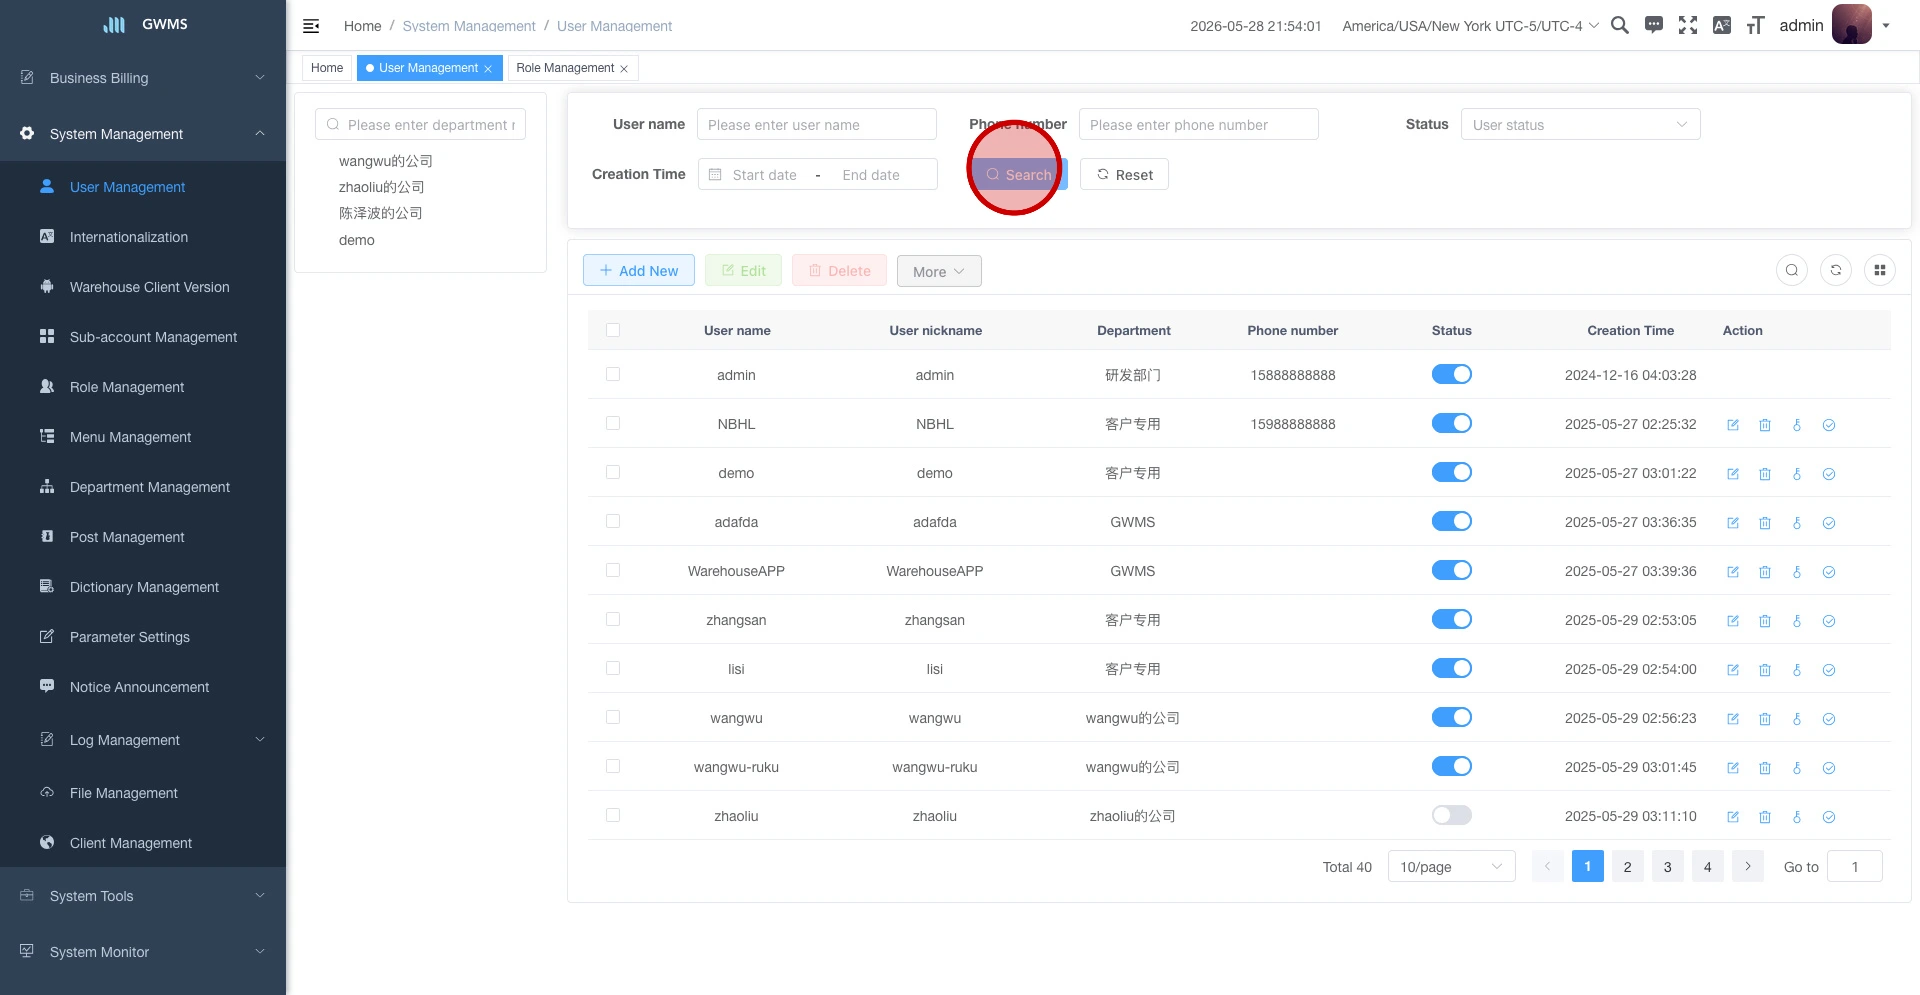Go to next page arrow in pagination

[x=1748, y=866]
